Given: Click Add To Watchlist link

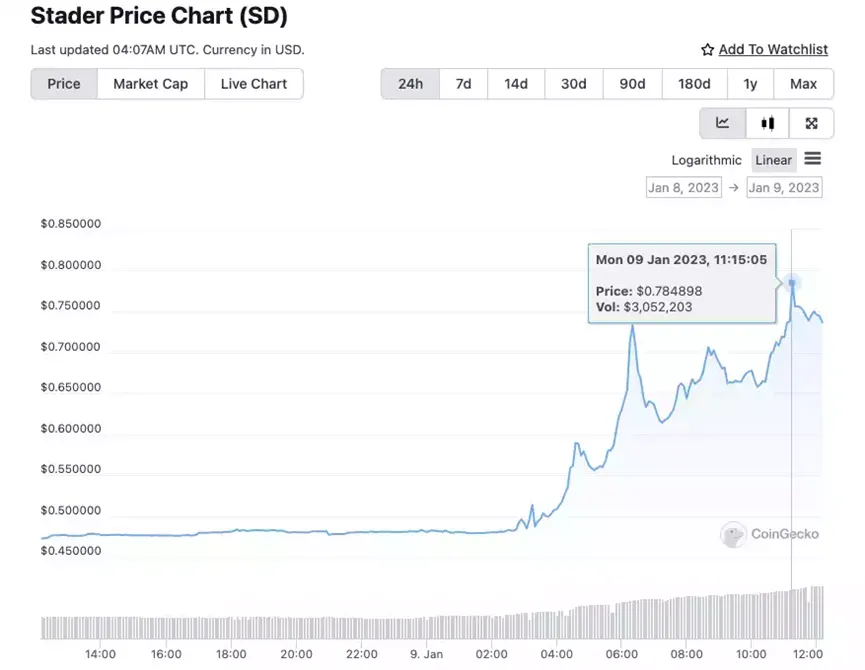Looking at the screenshot, I should [x=773, y=50].
